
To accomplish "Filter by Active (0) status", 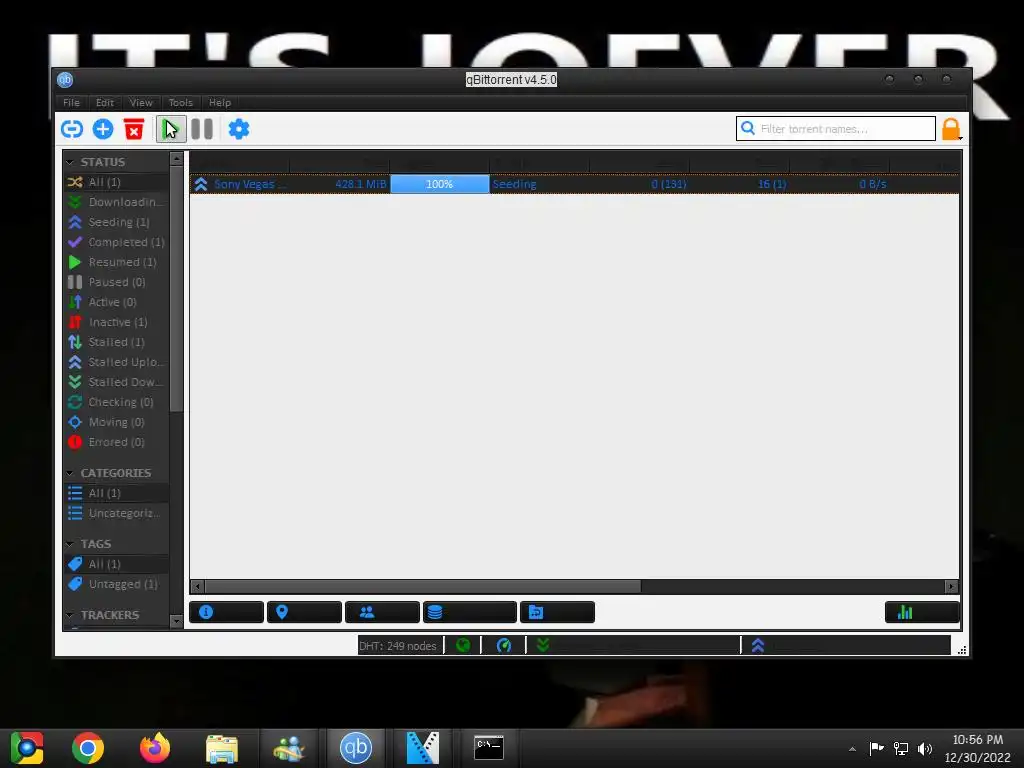I will click(x=116, y=302).
